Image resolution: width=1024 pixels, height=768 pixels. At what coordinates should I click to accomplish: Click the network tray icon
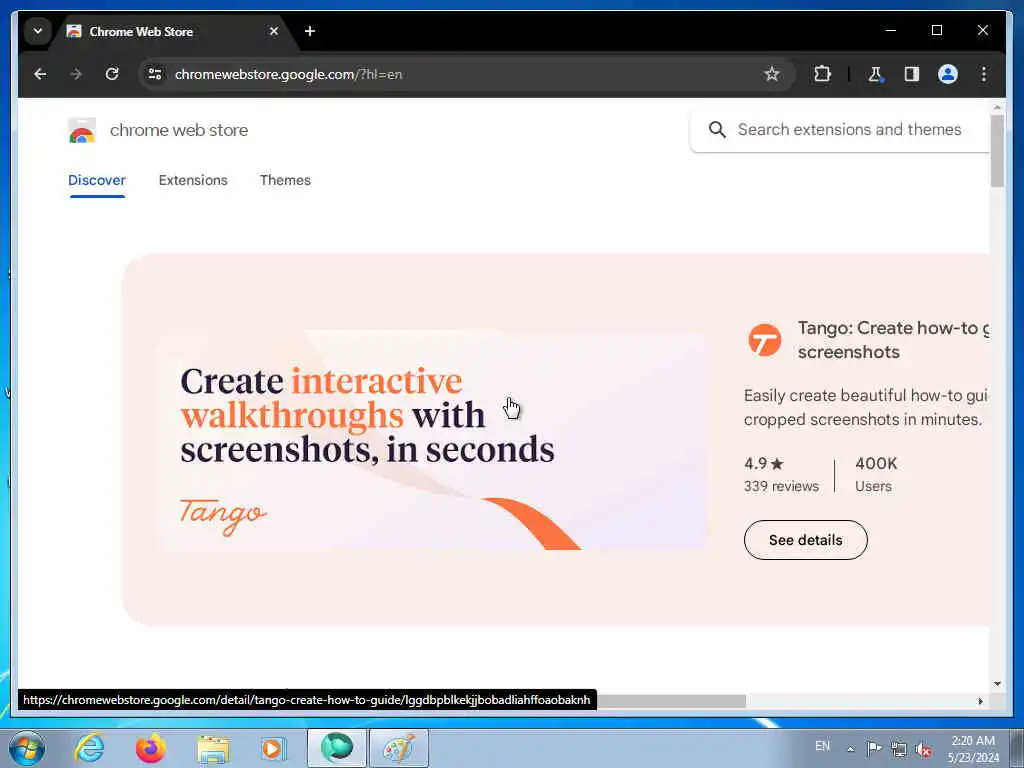coord(899,749)
